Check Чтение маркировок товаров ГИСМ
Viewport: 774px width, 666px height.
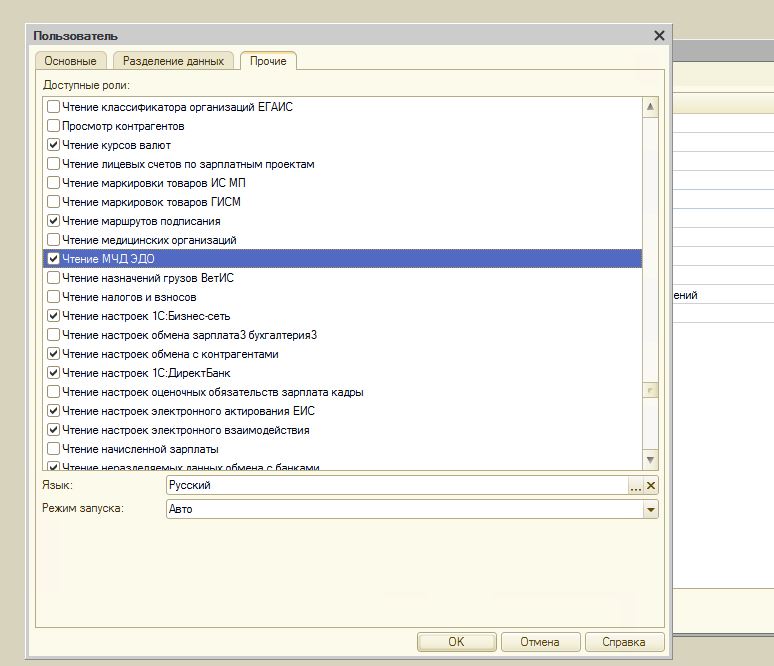(53, 202)
